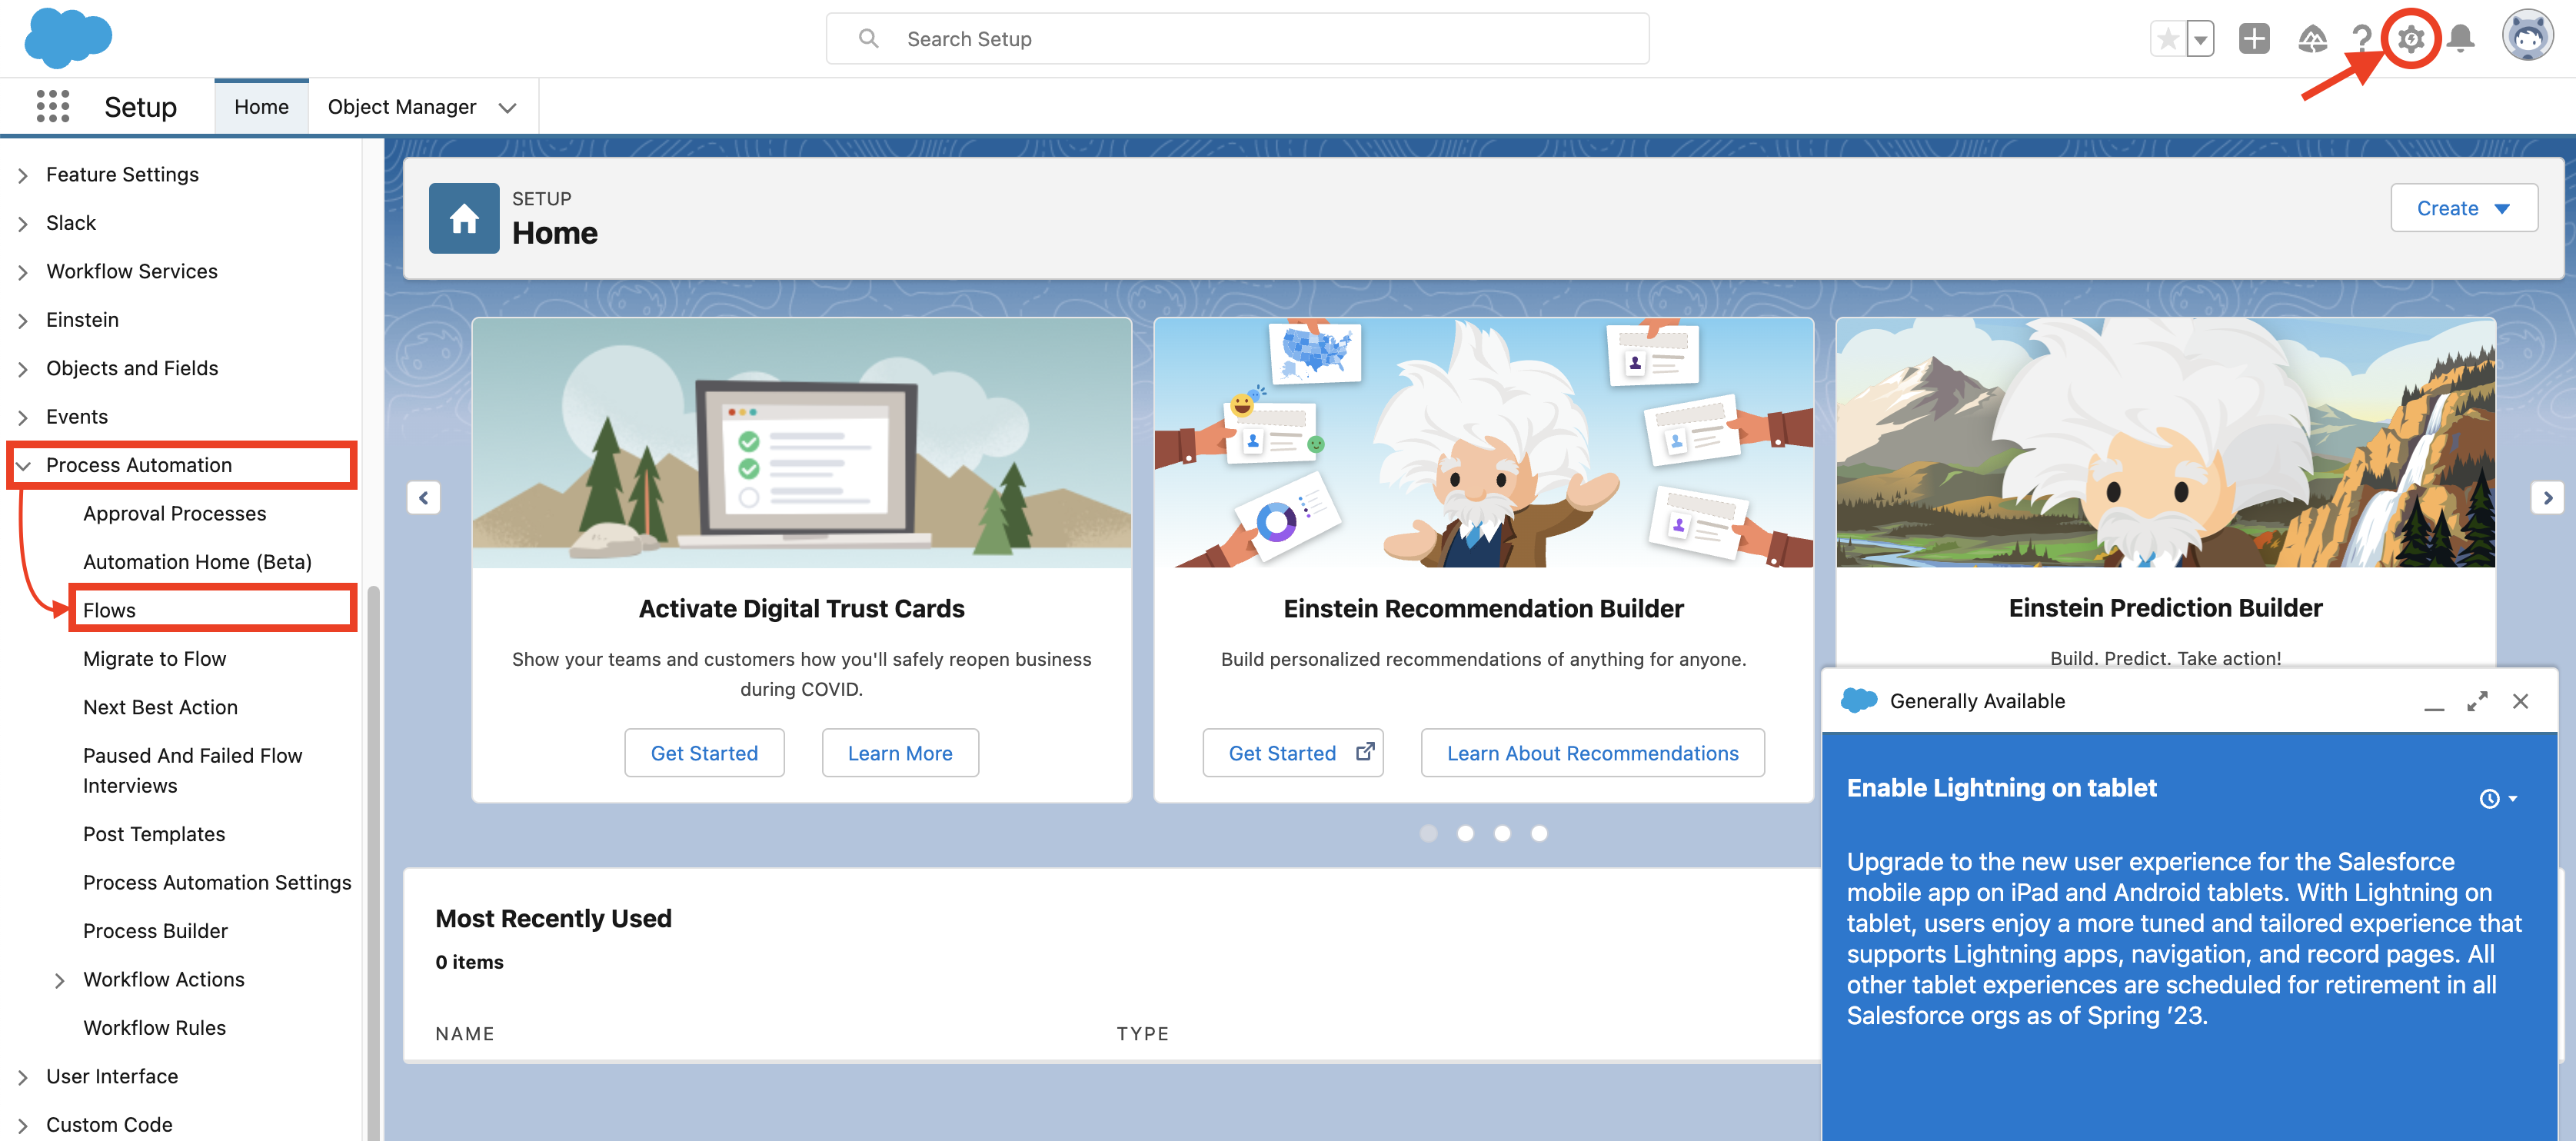Expand User Interface section
This screenshot has width=2576, height=1141.
pyautogui.click(x=23, y=1078)
